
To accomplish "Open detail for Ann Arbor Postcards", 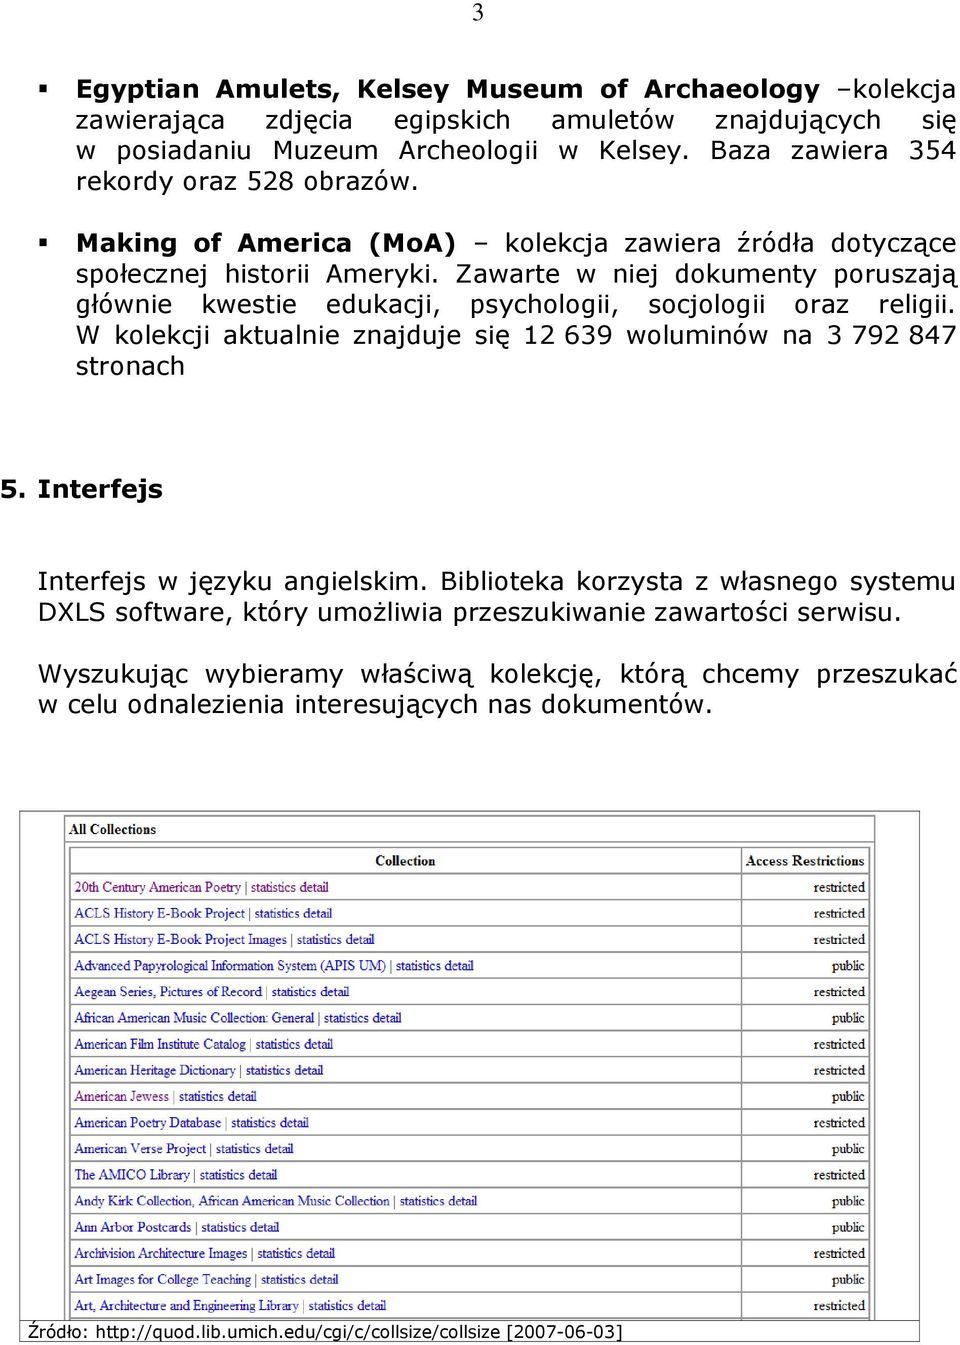I will point(265,1227).
